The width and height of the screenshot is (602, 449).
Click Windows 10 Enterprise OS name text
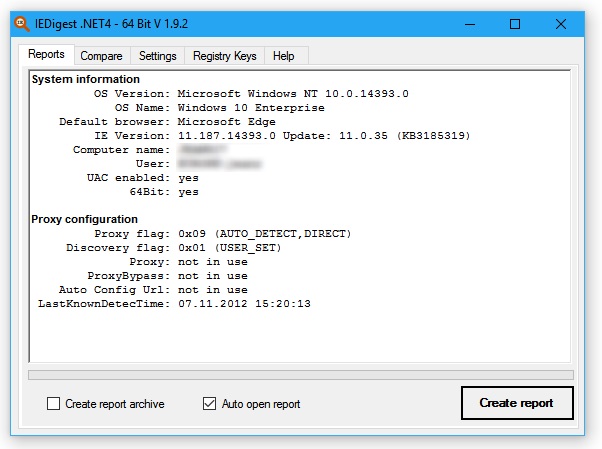[251, 108]
